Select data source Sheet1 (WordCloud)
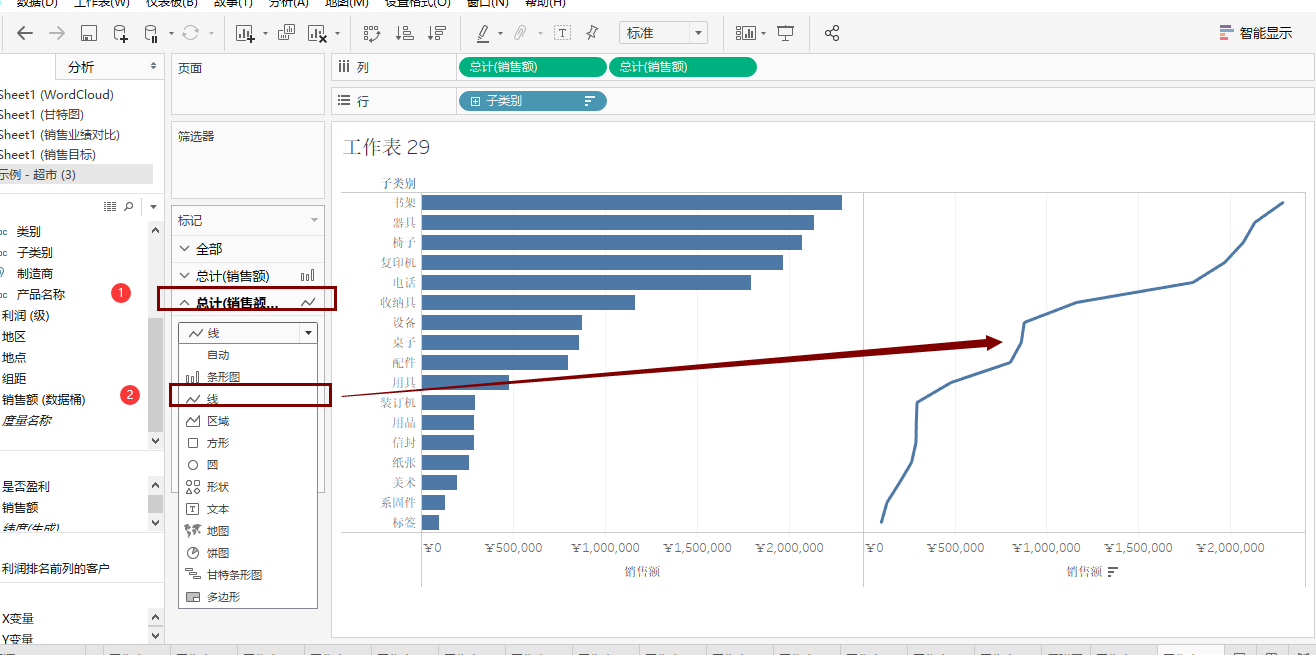Screen dimensions: 1316x655 pos(57,94)
